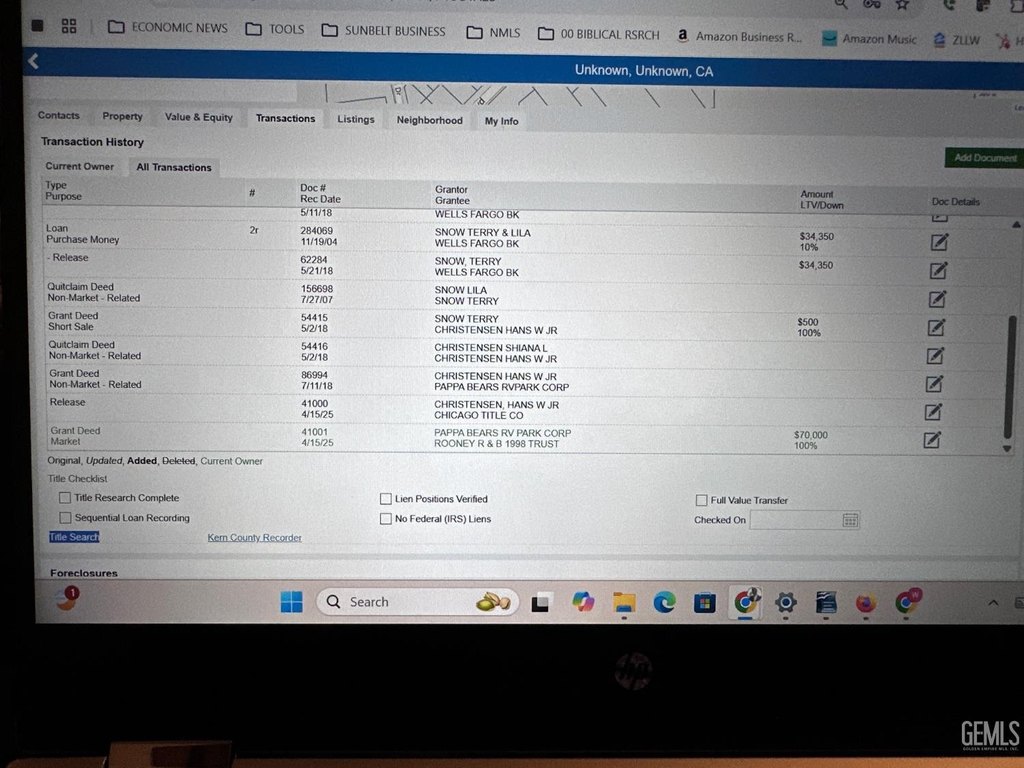
Task: Open the Kern County Recorder link
Action: click(254, 538)
